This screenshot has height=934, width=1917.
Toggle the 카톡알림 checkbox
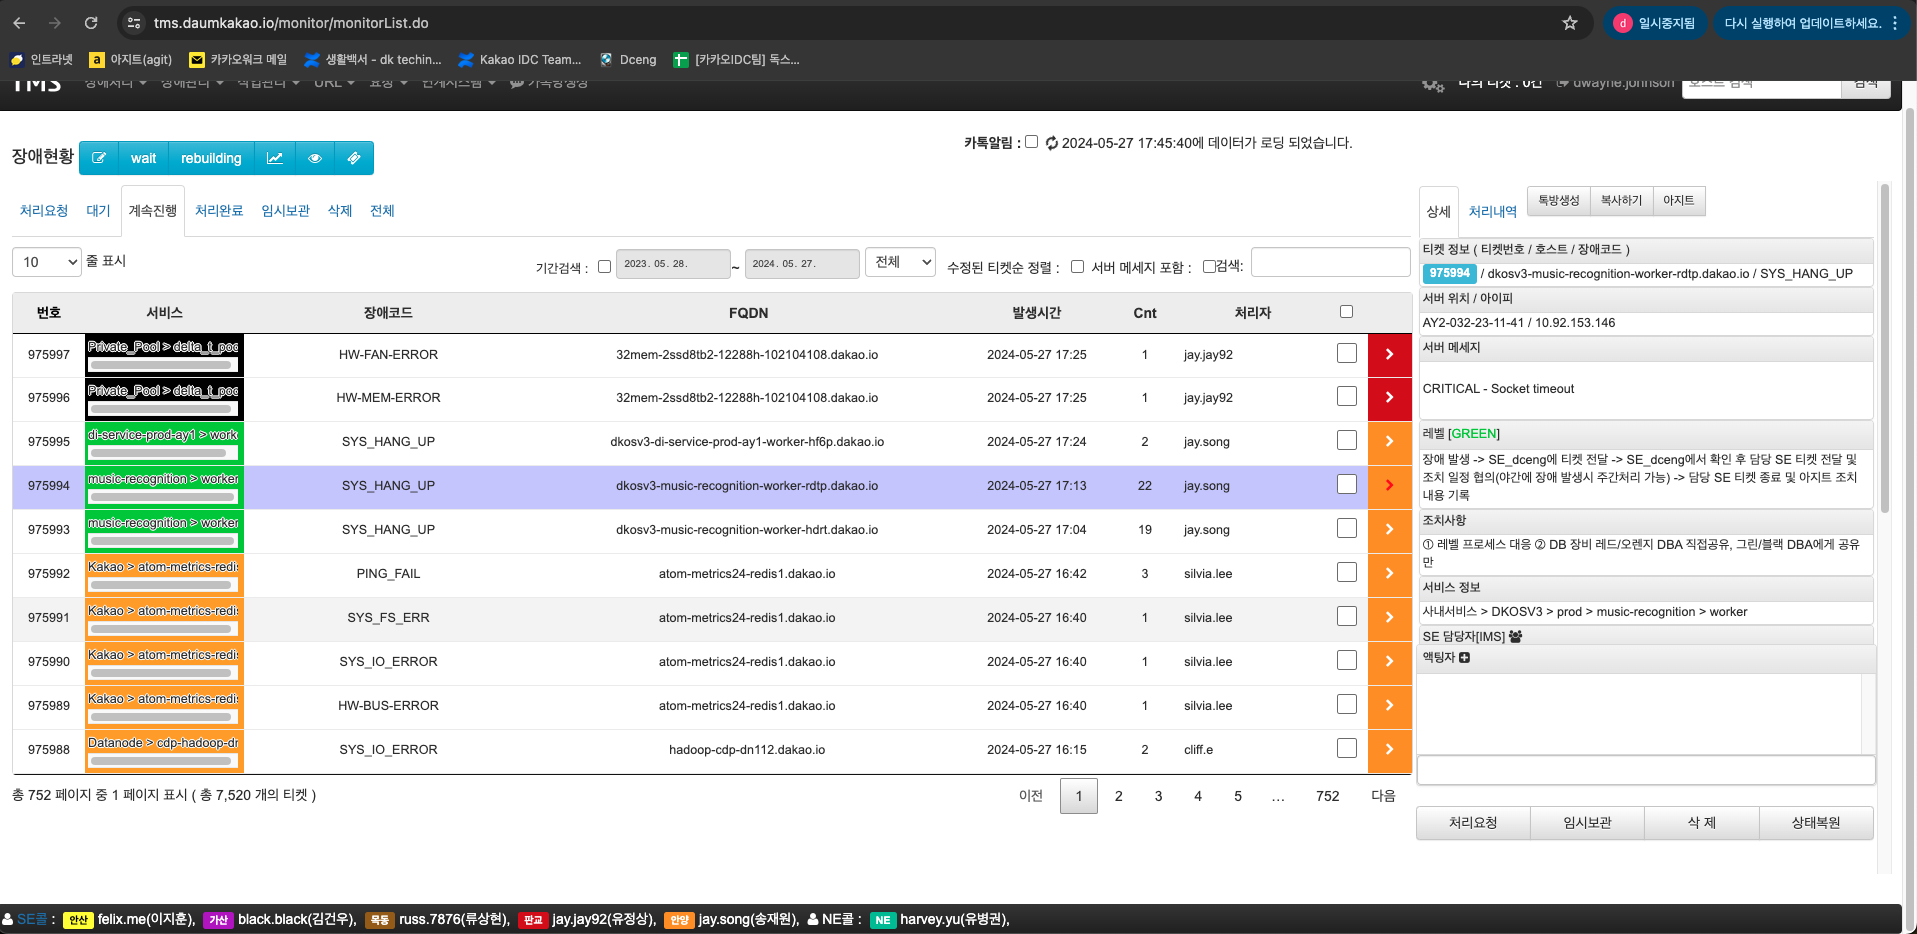(x=1031, y=142)
